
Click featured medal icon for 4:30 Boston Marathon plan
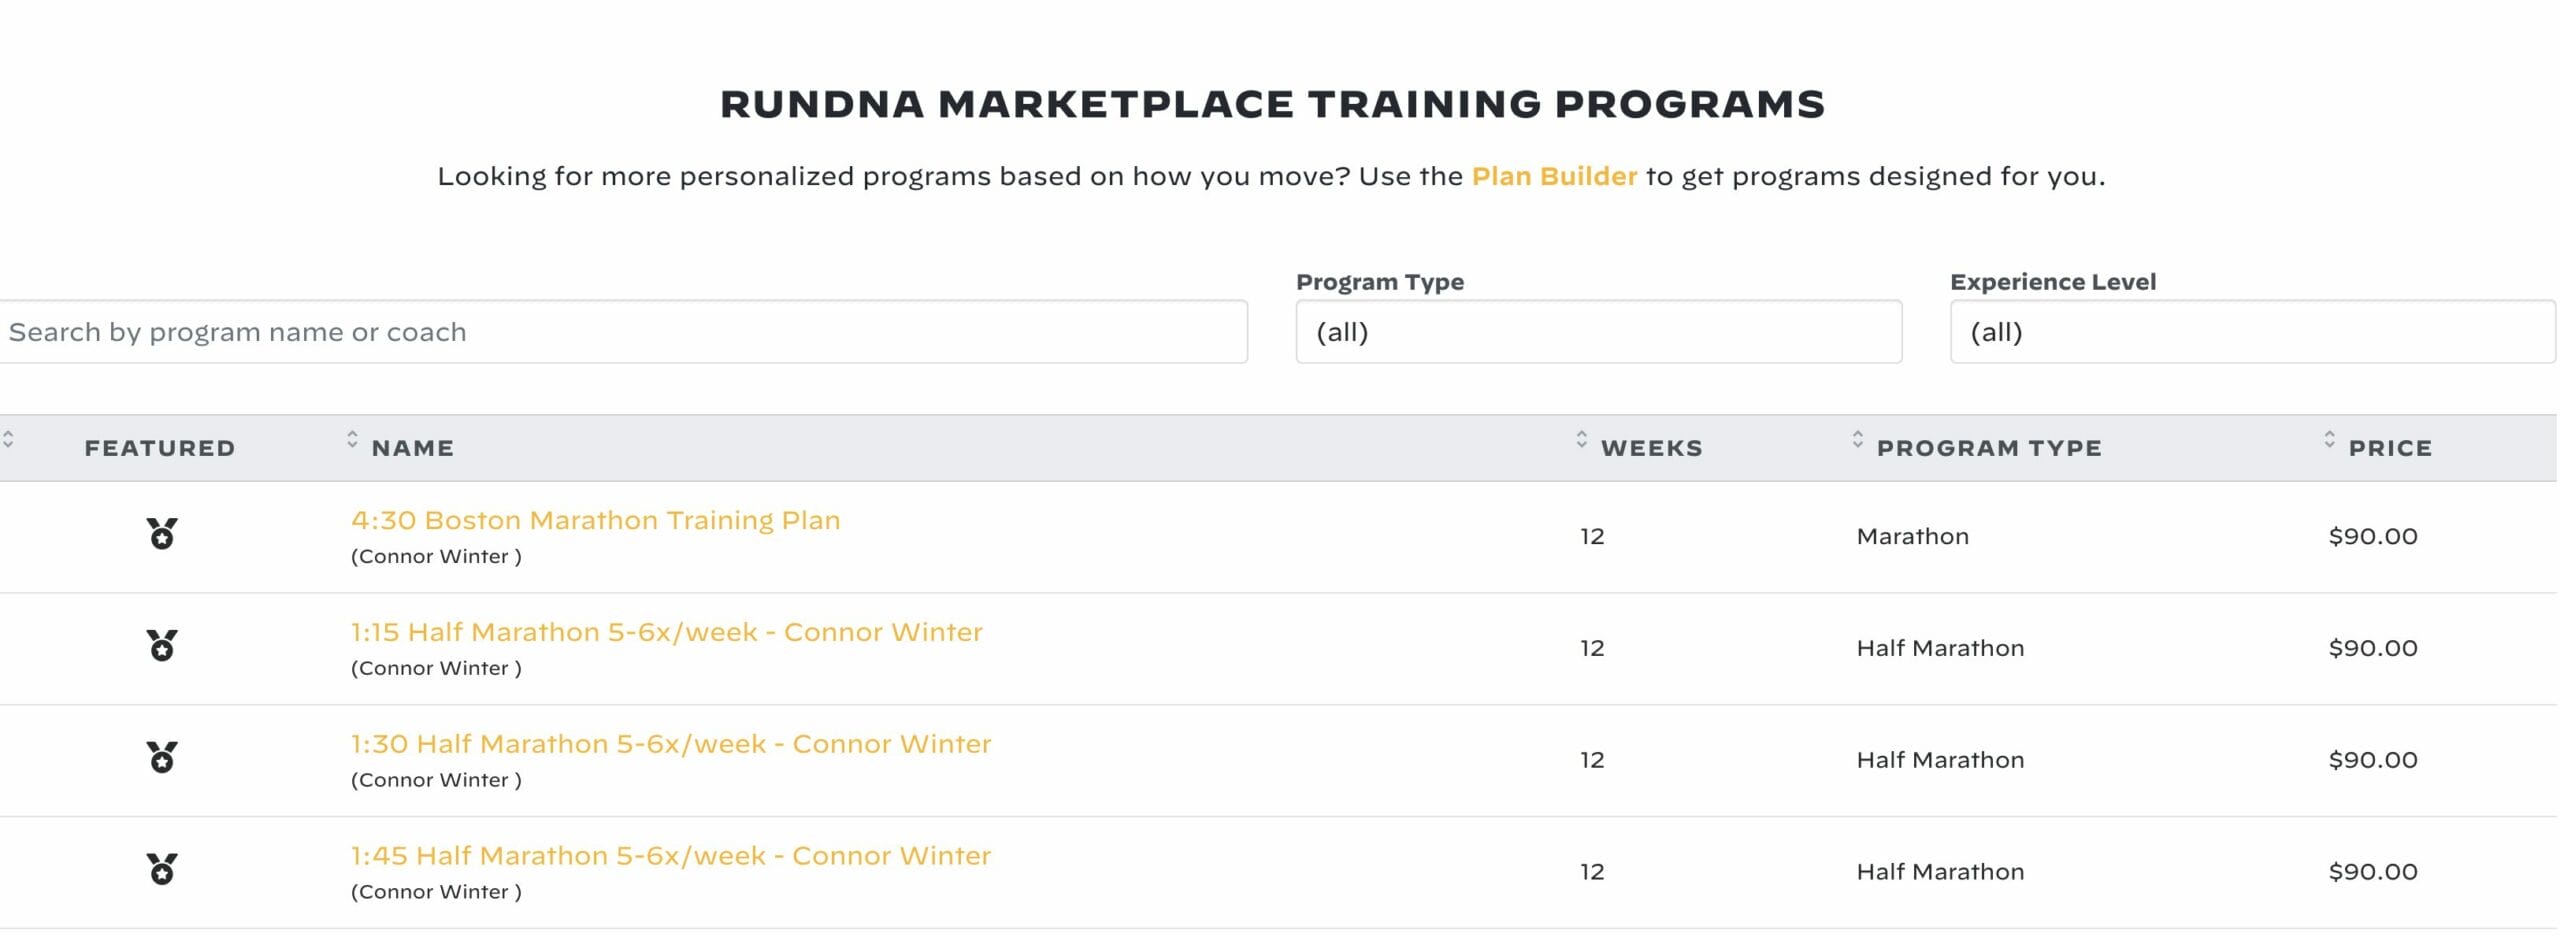point(162,534)
